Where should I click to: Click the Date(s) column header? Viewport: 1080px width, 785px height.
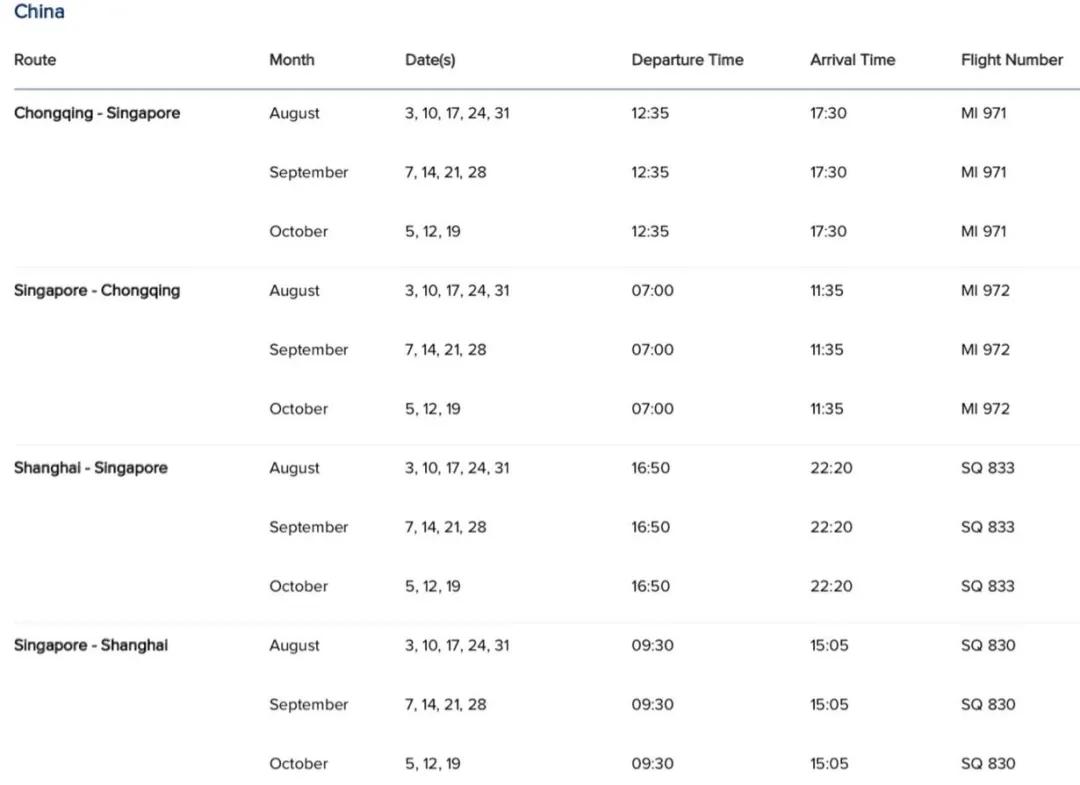pos(430,60)
